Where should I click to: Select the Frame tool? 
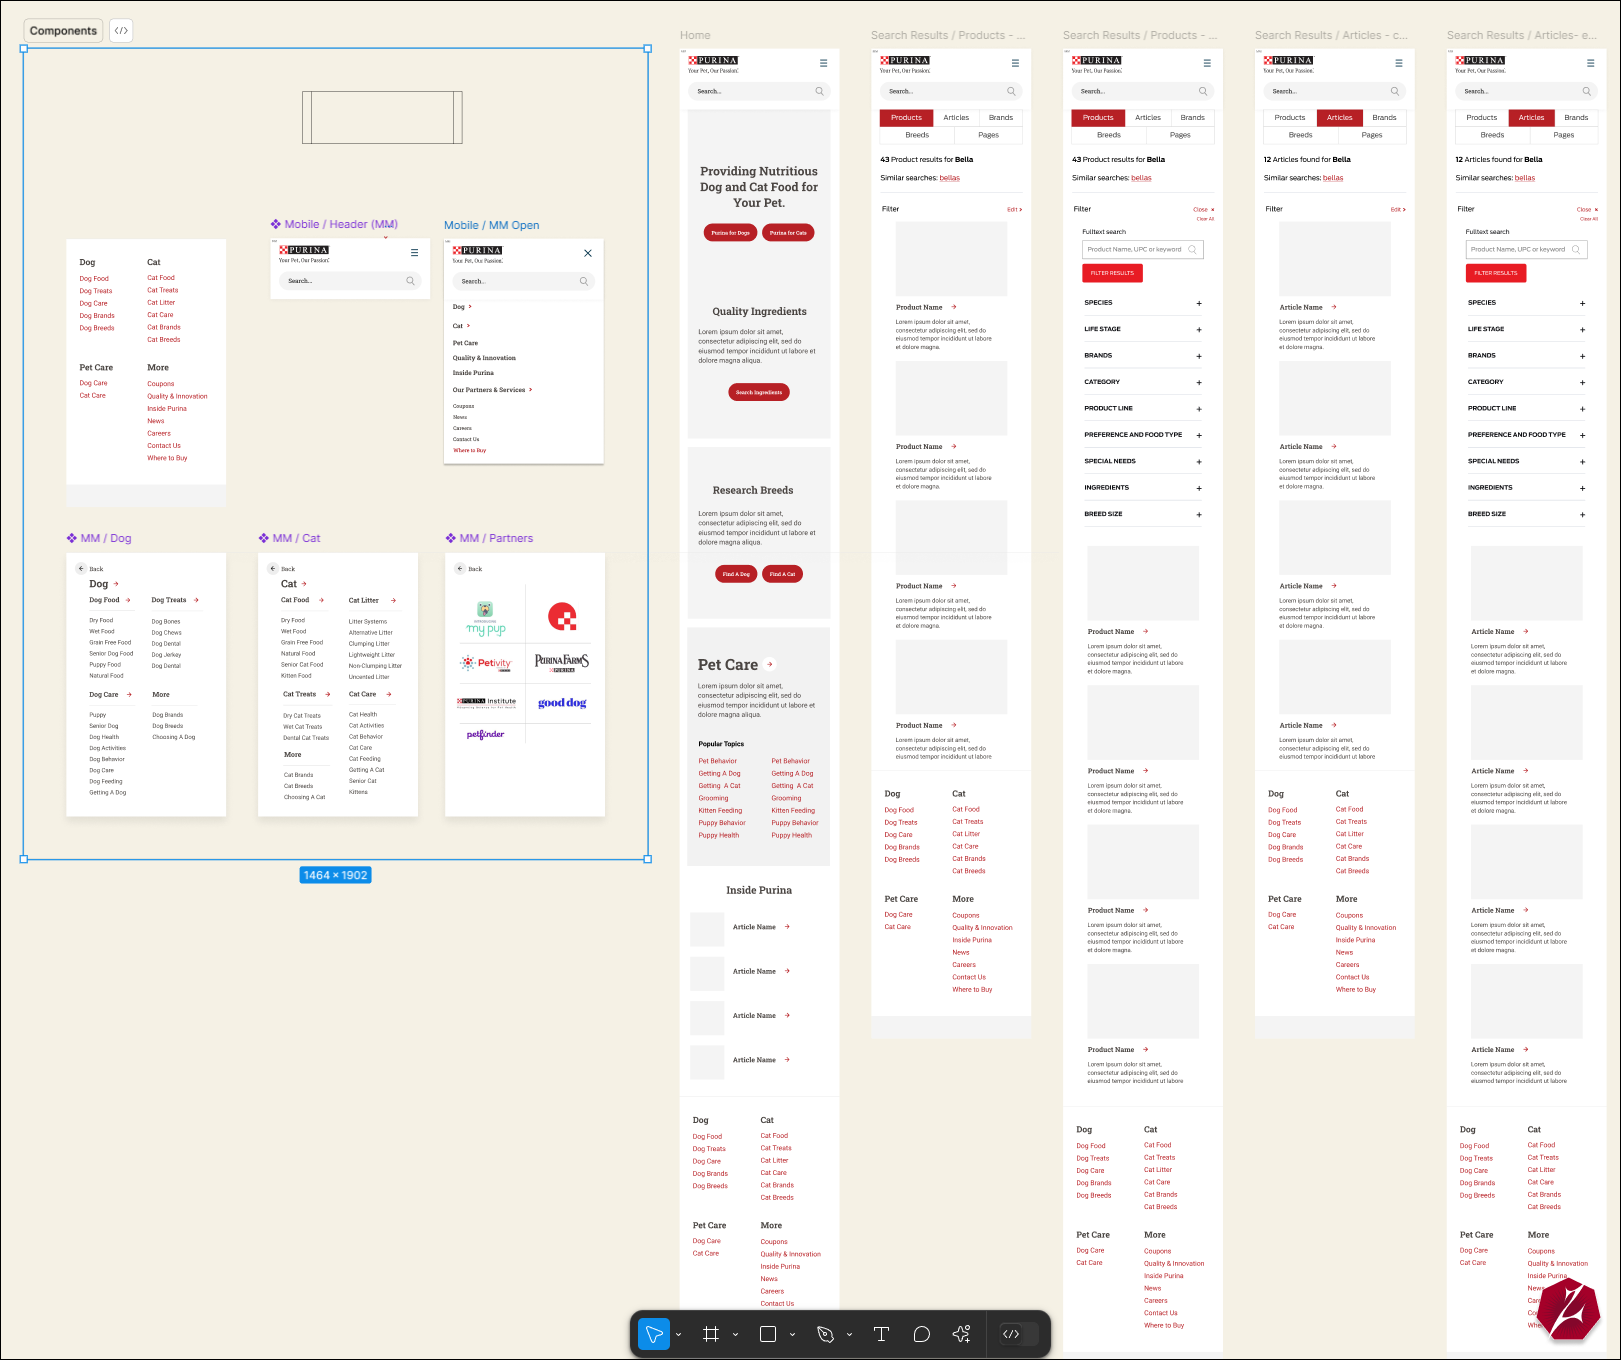point(711,1334)
